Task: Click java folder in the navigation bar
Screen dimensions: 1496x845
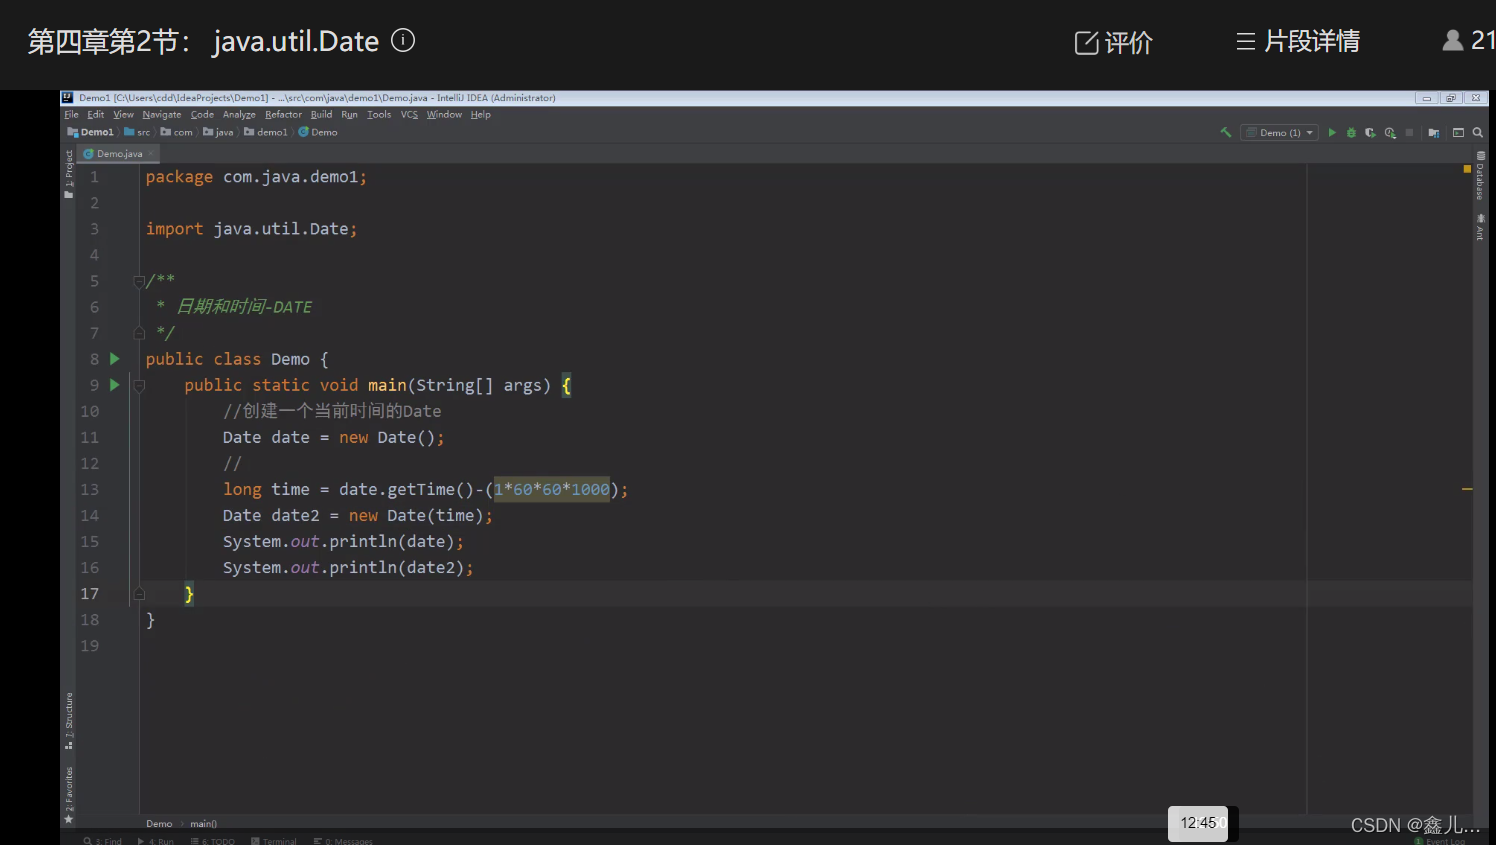Action: click(218, 132)
